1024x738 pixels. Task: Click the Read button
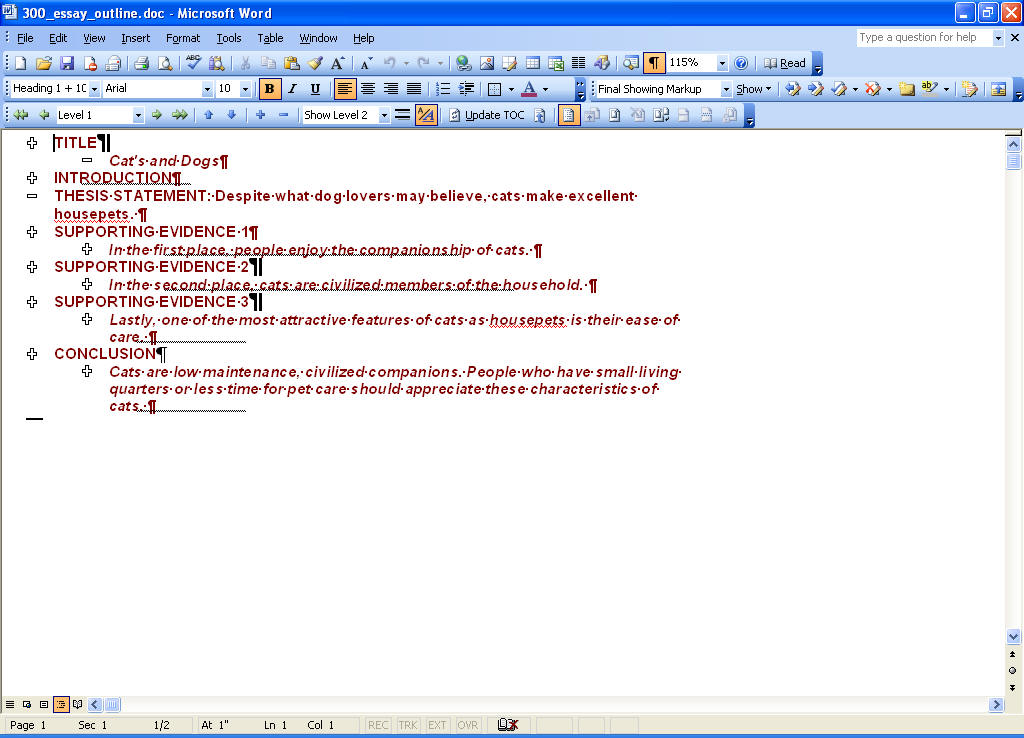coord(785,63)
